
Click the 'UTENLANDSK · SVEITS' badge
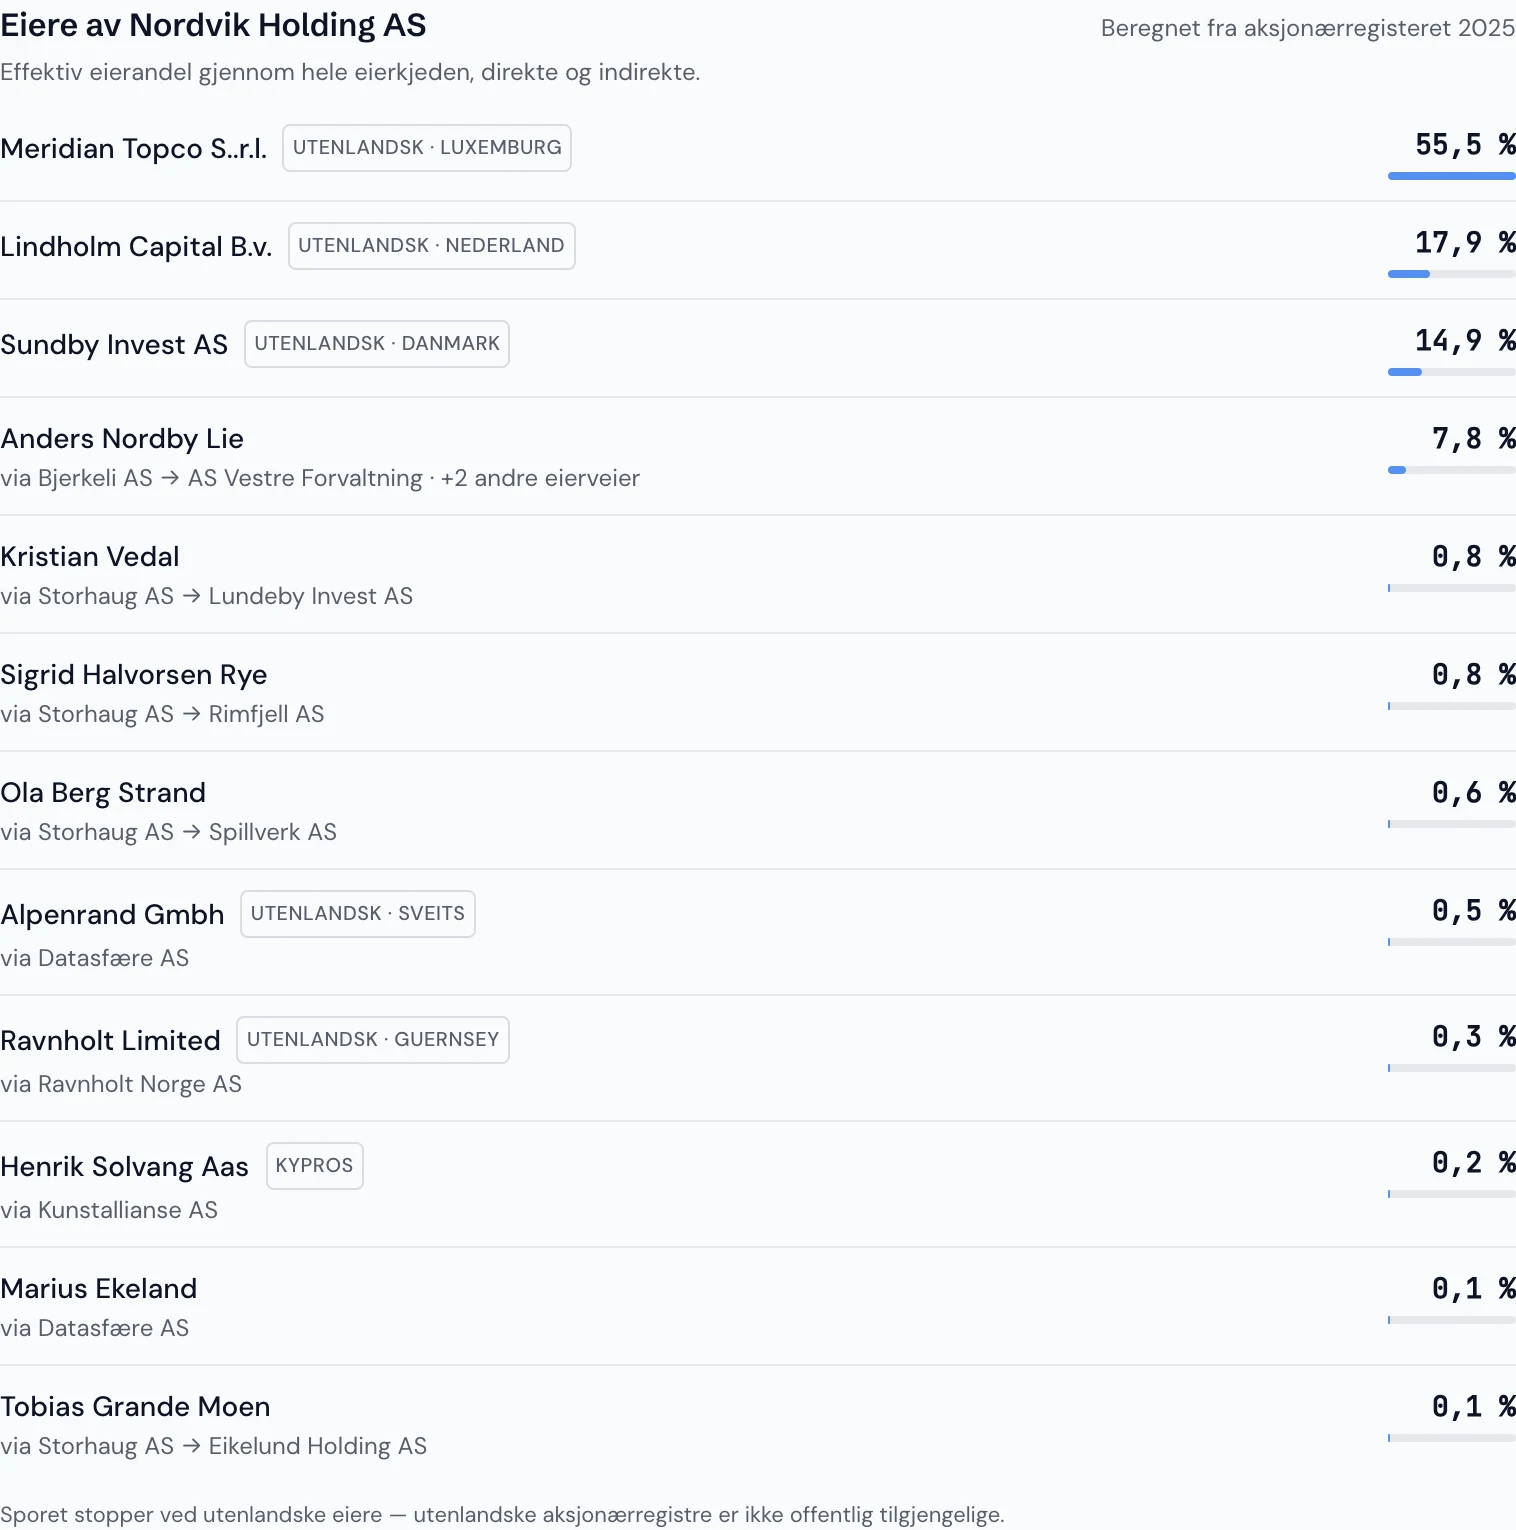point(358,914)
